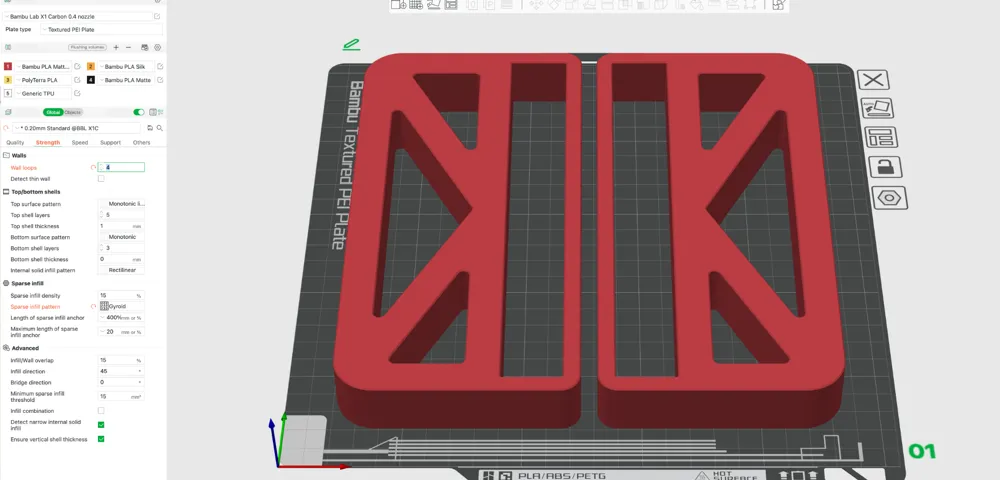Sync filament list from AMS

click(145, 47)
